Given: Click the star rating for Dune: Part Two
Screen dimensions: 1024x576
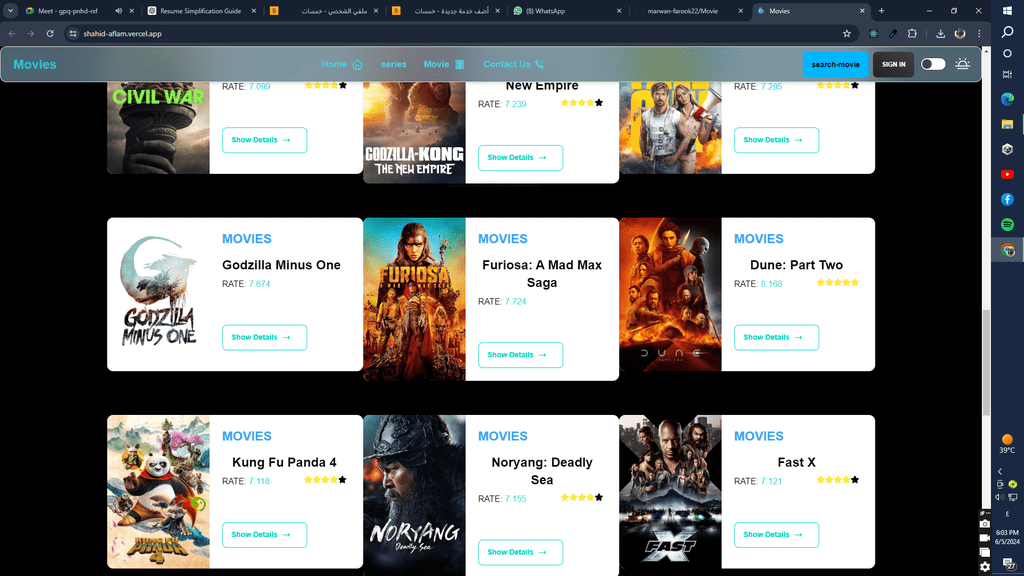Looking at the screenshot, I should coord(838,283).
